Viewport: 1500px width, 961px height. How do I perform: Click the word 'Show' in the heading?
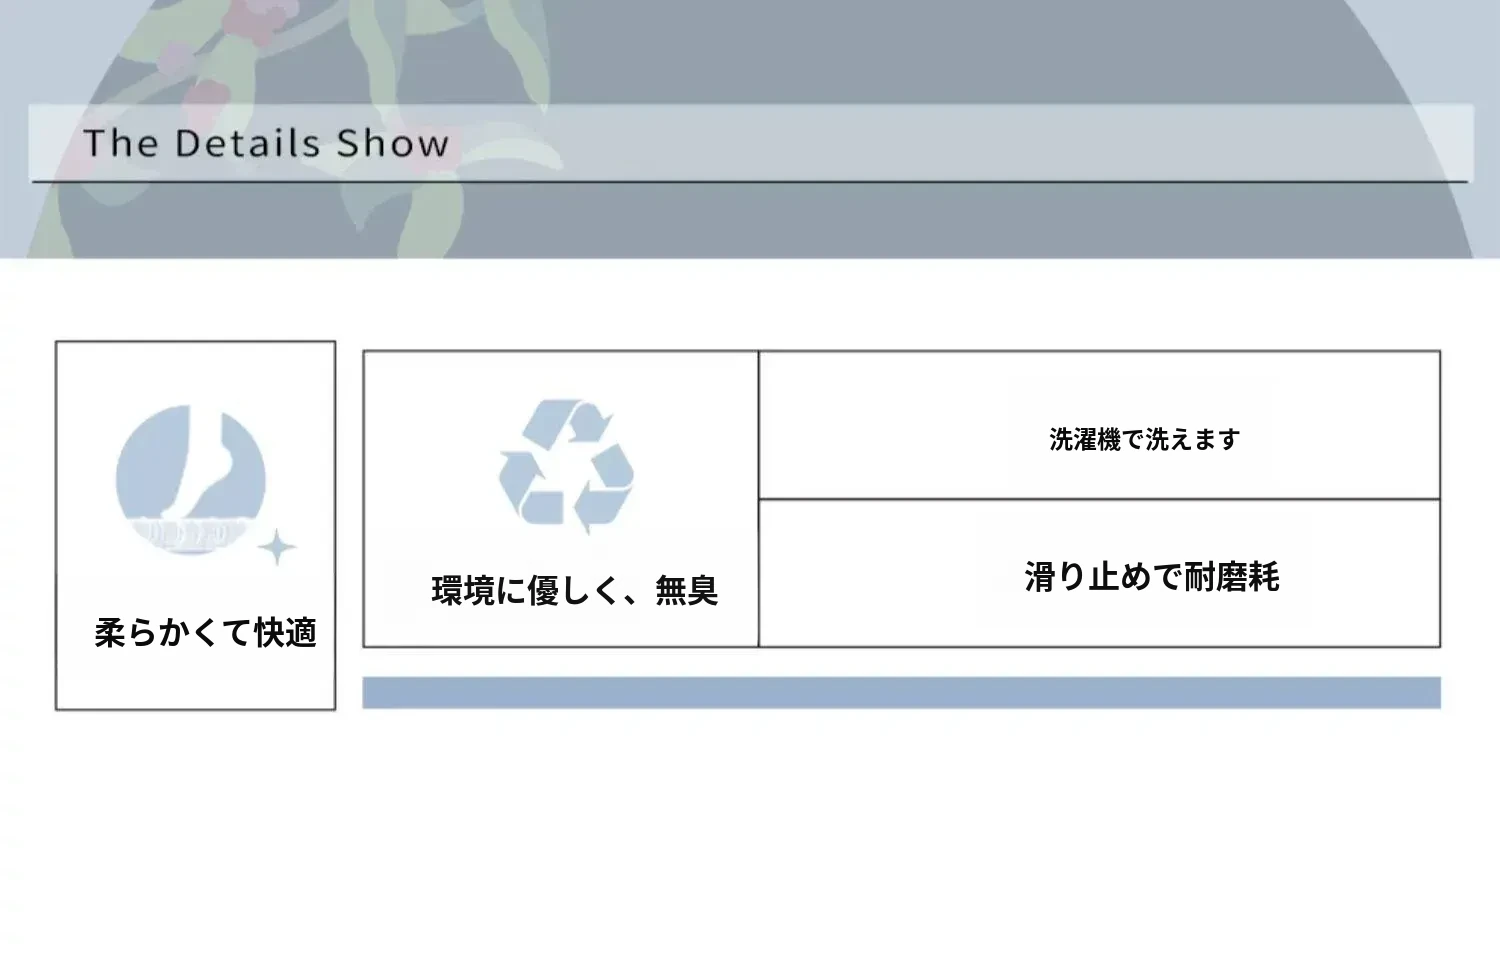392,143
